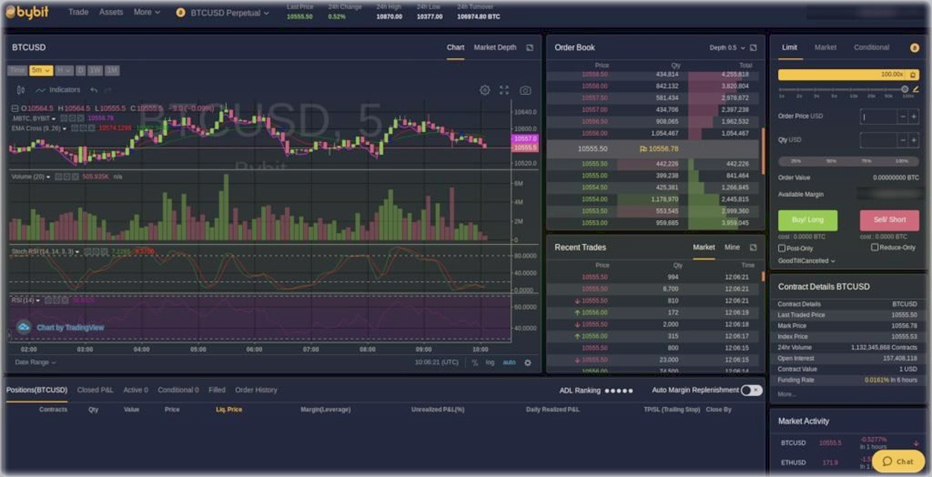
Task: Open the GoodTillCancelled dropdown
Action: point(807,261)
